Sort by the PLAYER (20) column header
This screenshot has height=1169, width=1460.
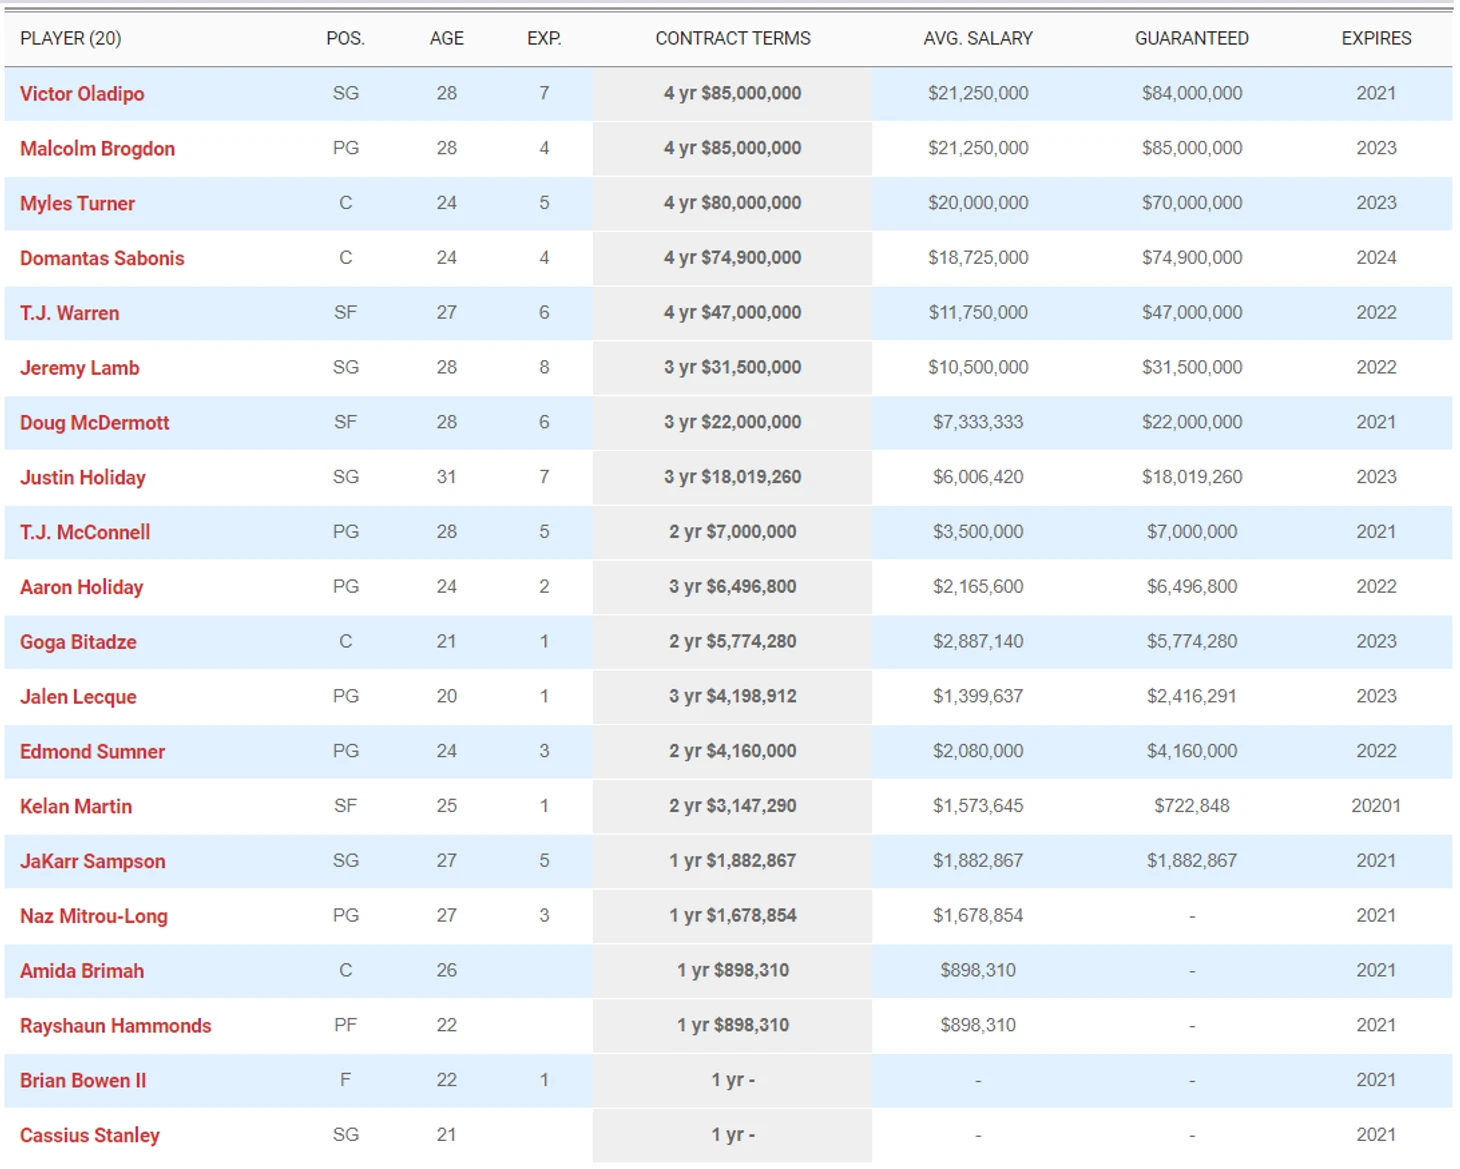point(71,39)
